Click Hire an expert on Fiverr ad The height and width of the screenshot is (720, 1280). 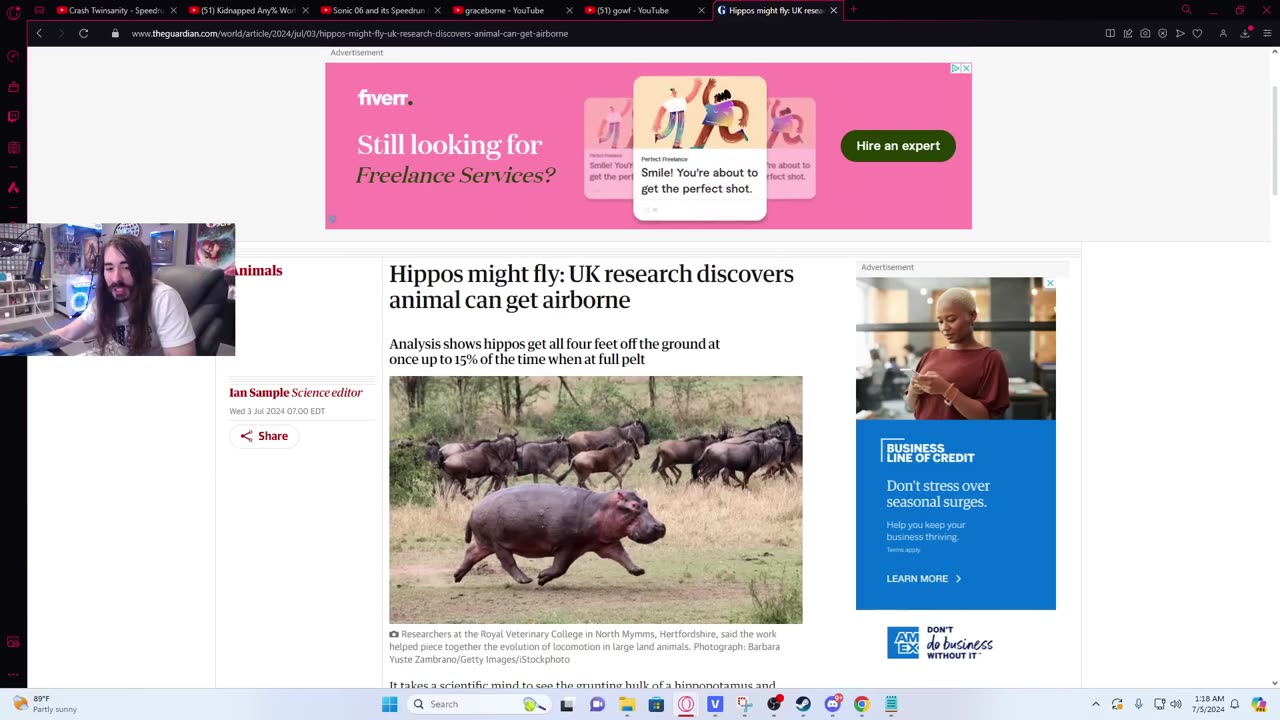click(898, 146)
